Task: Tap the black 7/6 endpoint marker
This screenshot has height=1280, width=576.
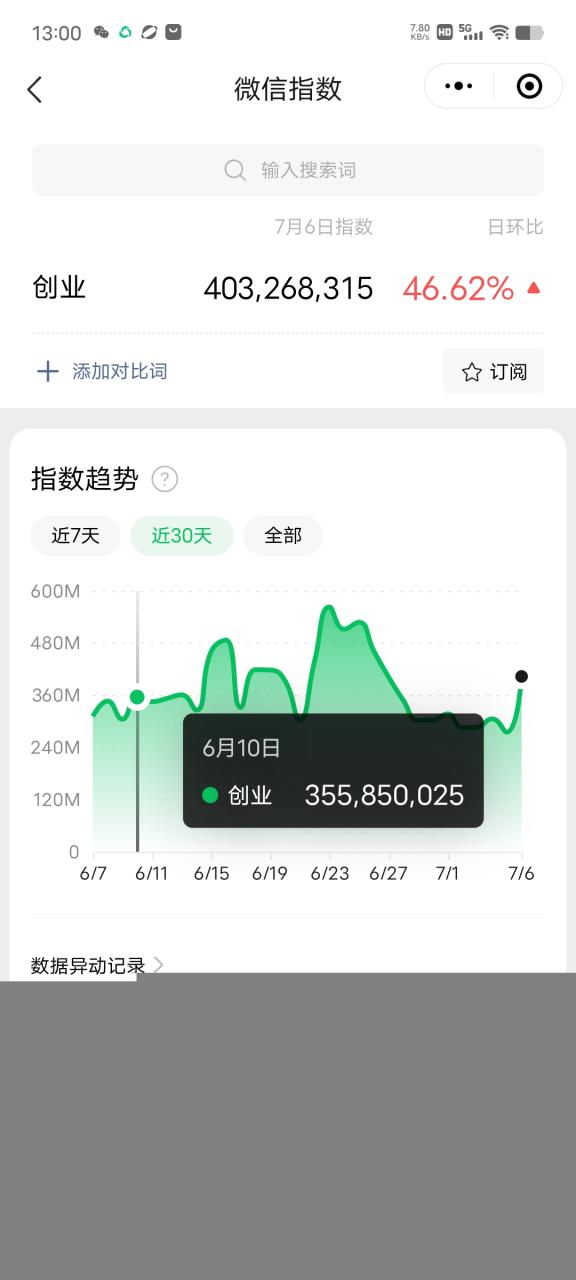Action: (521, 677)
